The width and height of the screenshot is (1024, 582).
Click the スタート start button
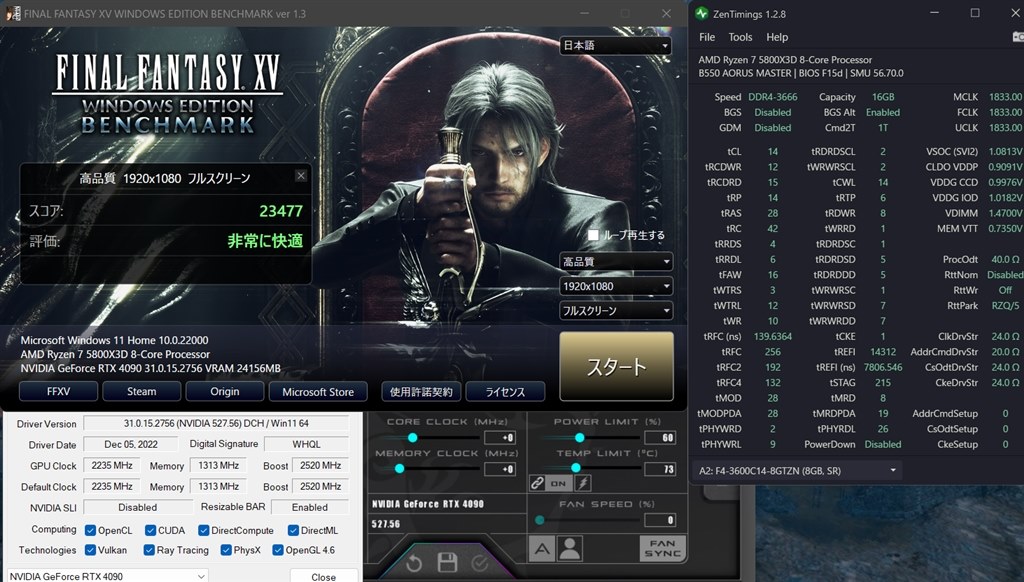[616, 366]
